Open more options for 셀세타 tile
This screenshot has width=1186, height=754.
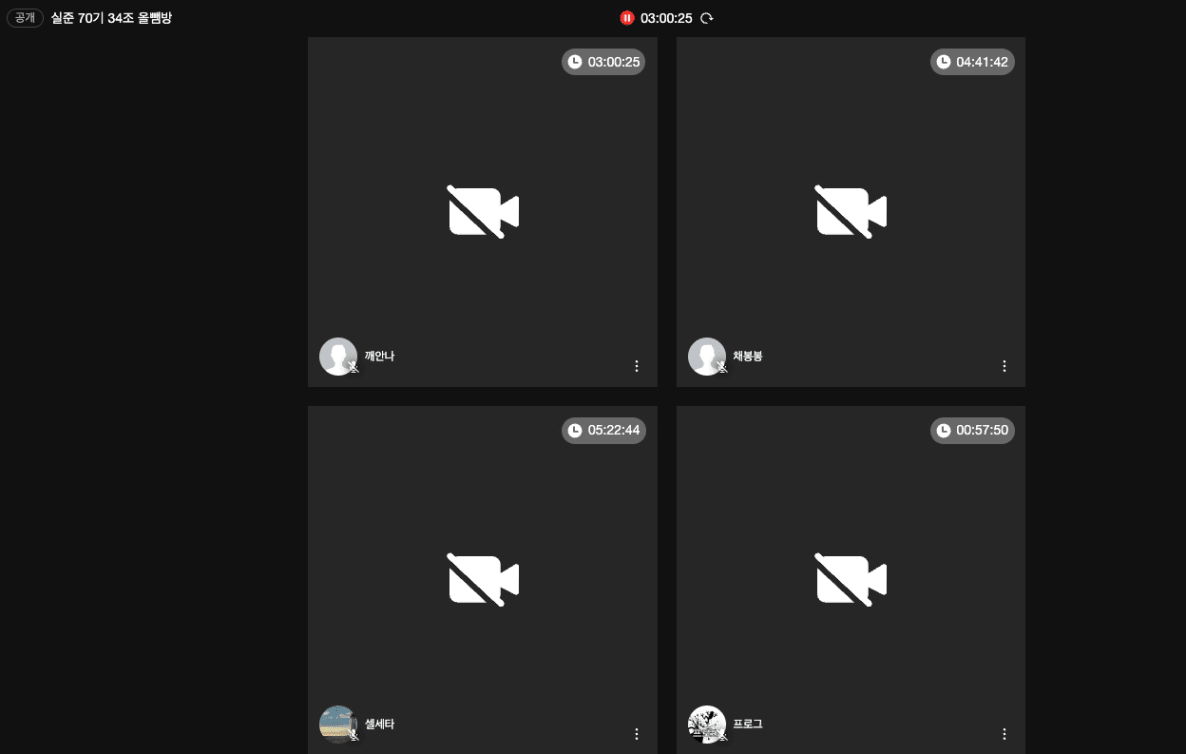pos(636,734)
